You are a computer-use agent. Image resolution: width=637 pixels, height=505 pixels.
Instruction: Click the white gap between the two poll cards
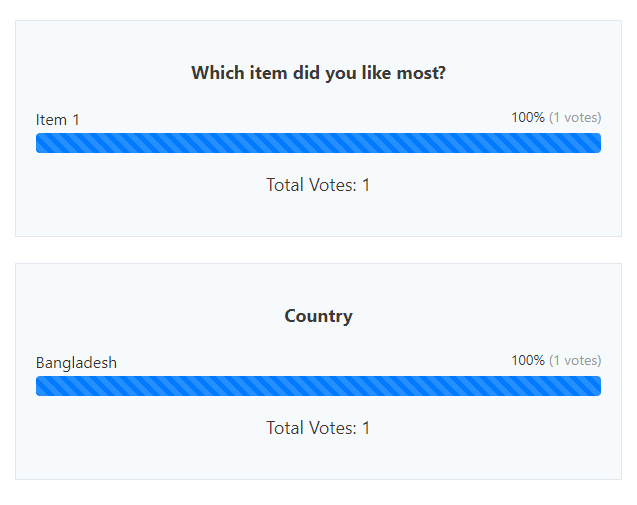318,250
